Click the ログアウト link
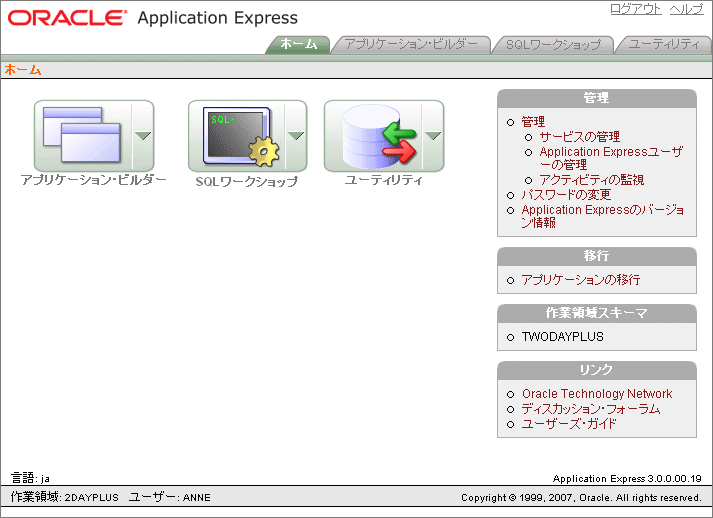 tap(636, 9)
